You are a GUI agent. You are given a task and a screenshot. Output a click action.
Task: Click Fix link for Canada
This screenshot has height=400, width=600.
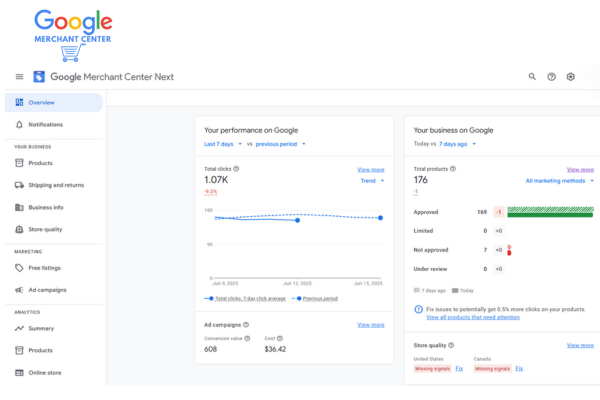point(519,368)
